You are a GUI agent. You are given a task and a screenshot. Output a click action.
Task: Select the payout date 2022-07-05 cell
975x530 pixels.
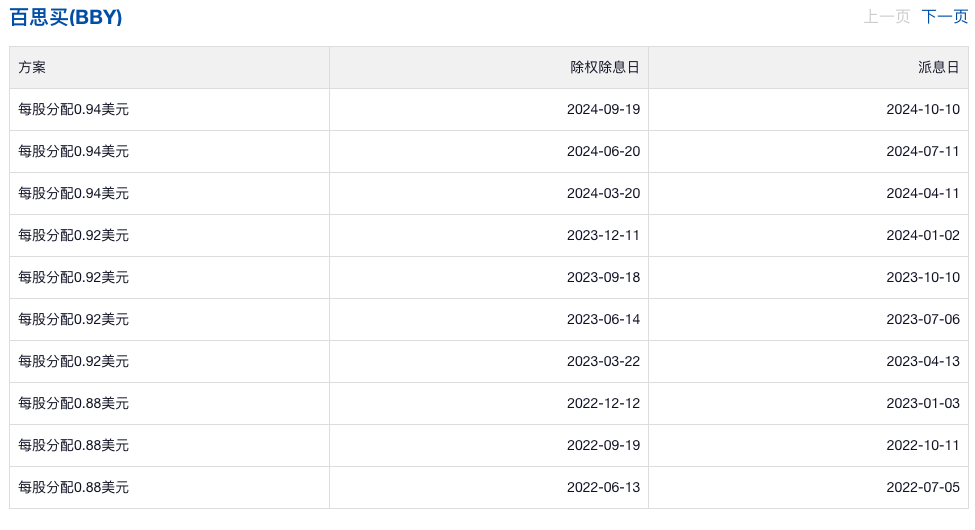tap(808, 487)
